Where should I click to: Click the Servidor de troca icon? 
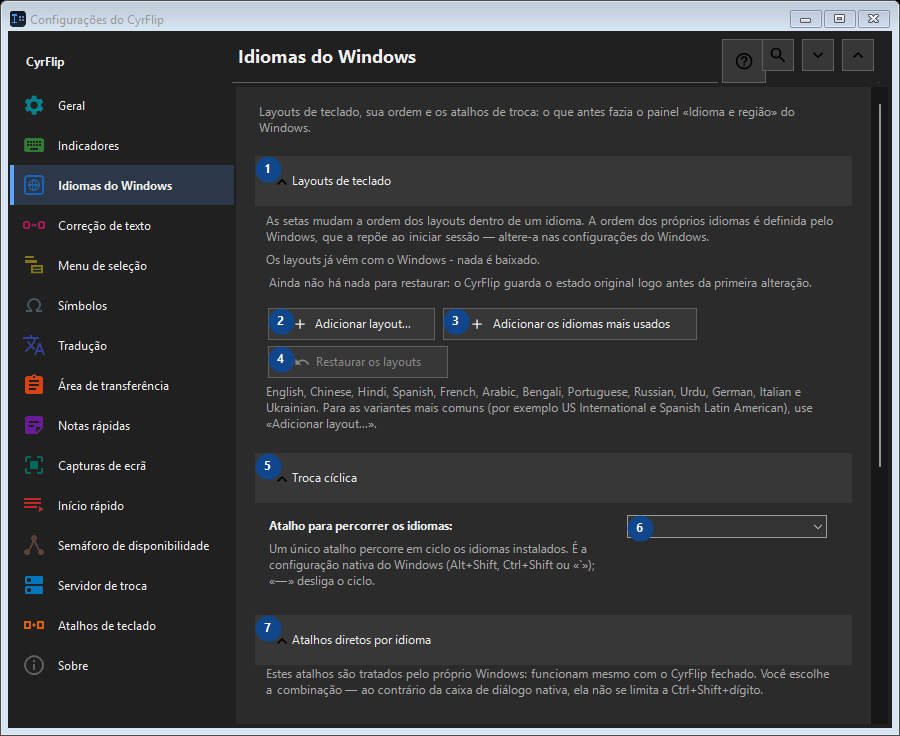click(x=34, y=586)
